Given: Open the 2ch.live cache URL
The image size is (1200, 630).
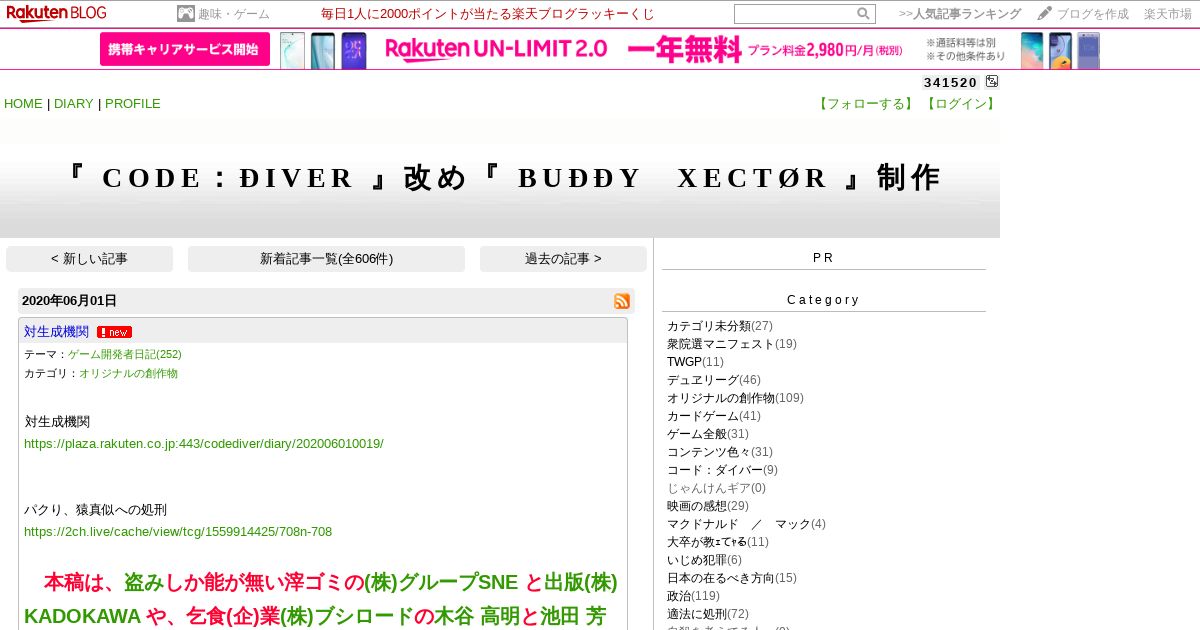Looking at the screenshot, I should [178, 532].
